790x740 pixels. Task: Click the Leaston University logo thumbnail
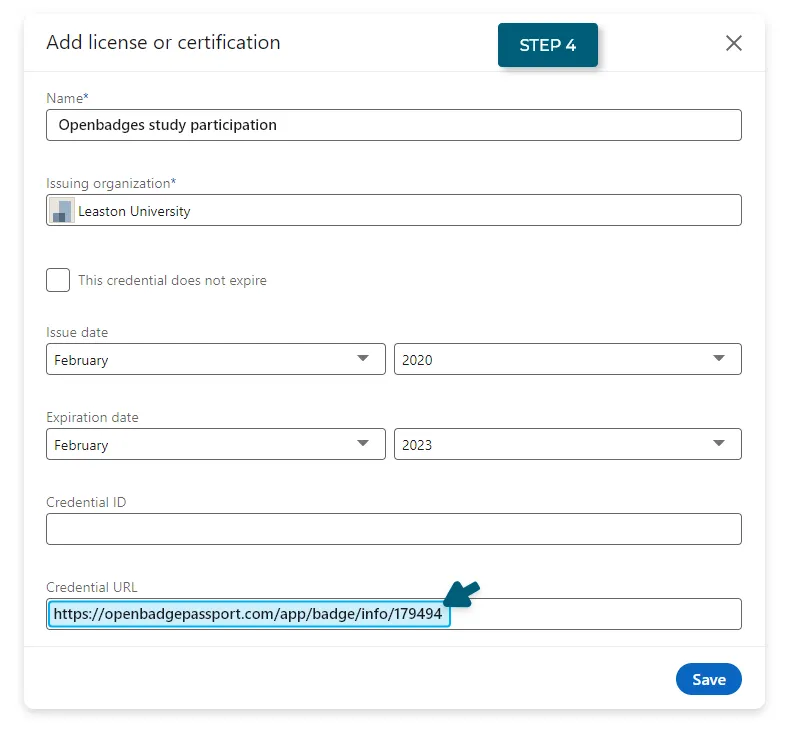[62, 211]
